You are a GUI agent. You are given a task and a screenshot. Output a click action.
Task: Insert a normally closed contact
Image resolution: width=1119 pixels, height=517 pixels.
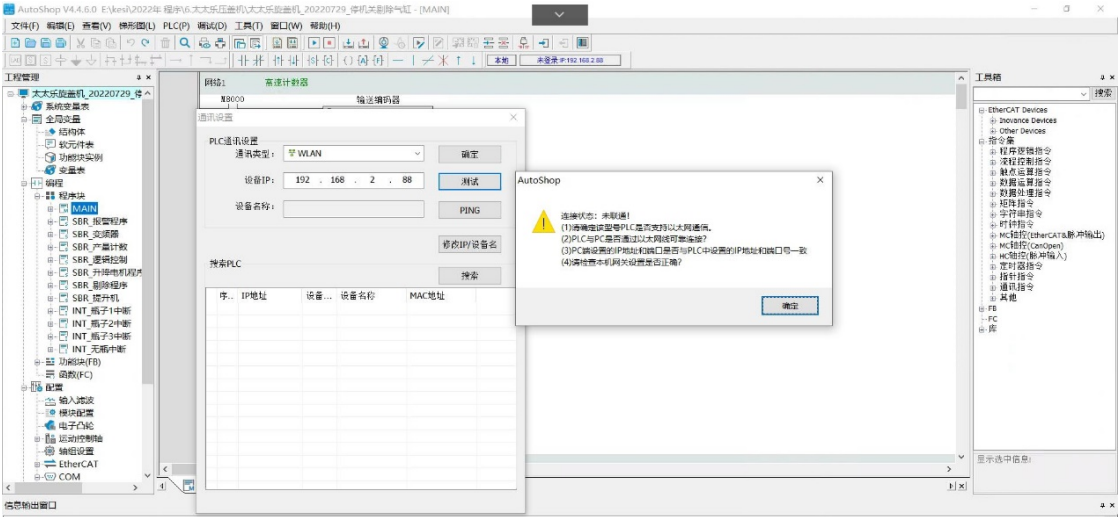click(259, 61)
